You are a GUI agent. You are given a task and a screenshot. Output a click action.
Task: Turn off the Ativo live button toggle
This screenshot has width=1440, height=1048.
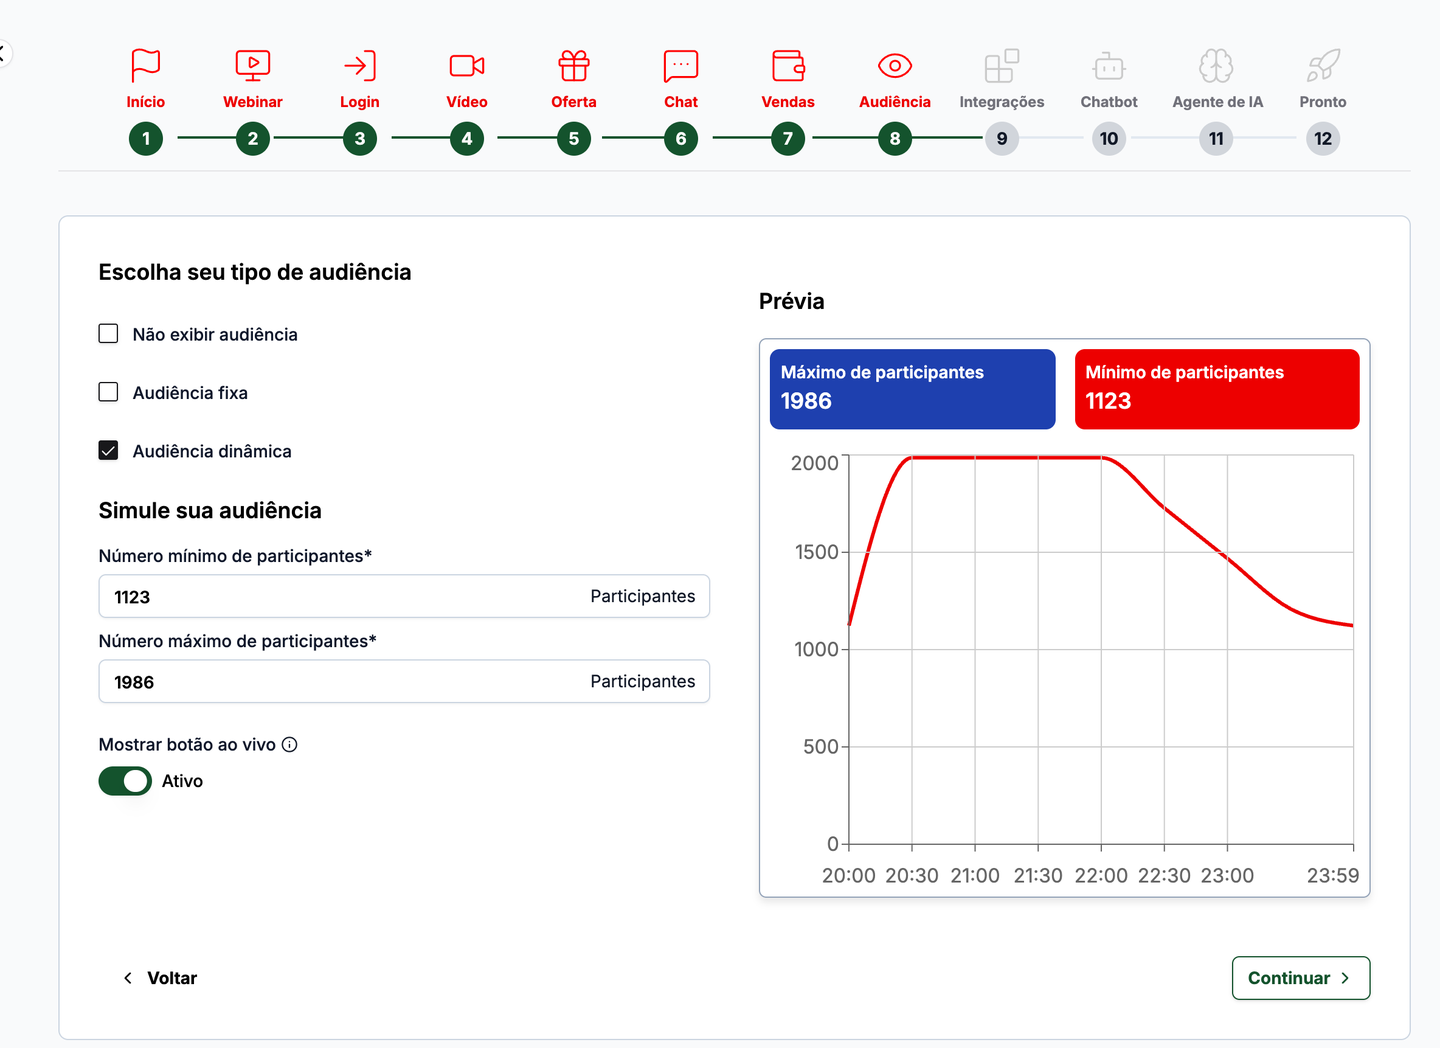pos(125,781)
